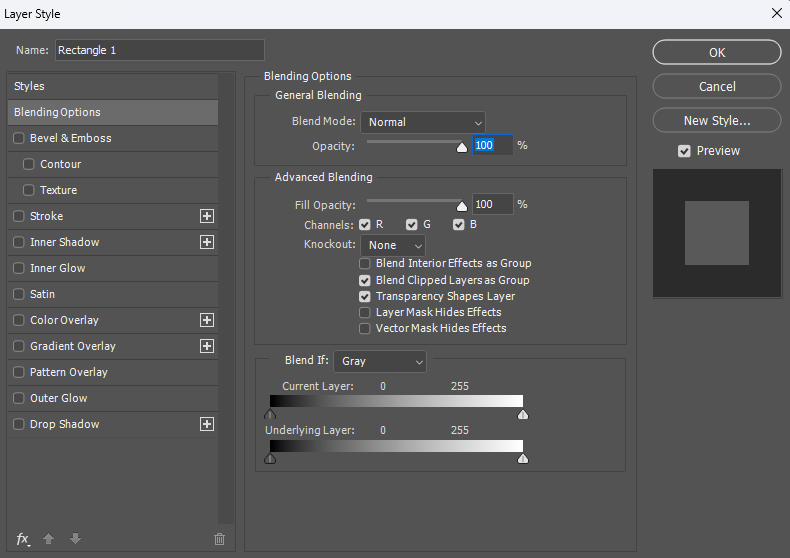The image size is (790, 558).
Task: Click the Fill Opacity percentage field
Action: click(x=493, y=204)
